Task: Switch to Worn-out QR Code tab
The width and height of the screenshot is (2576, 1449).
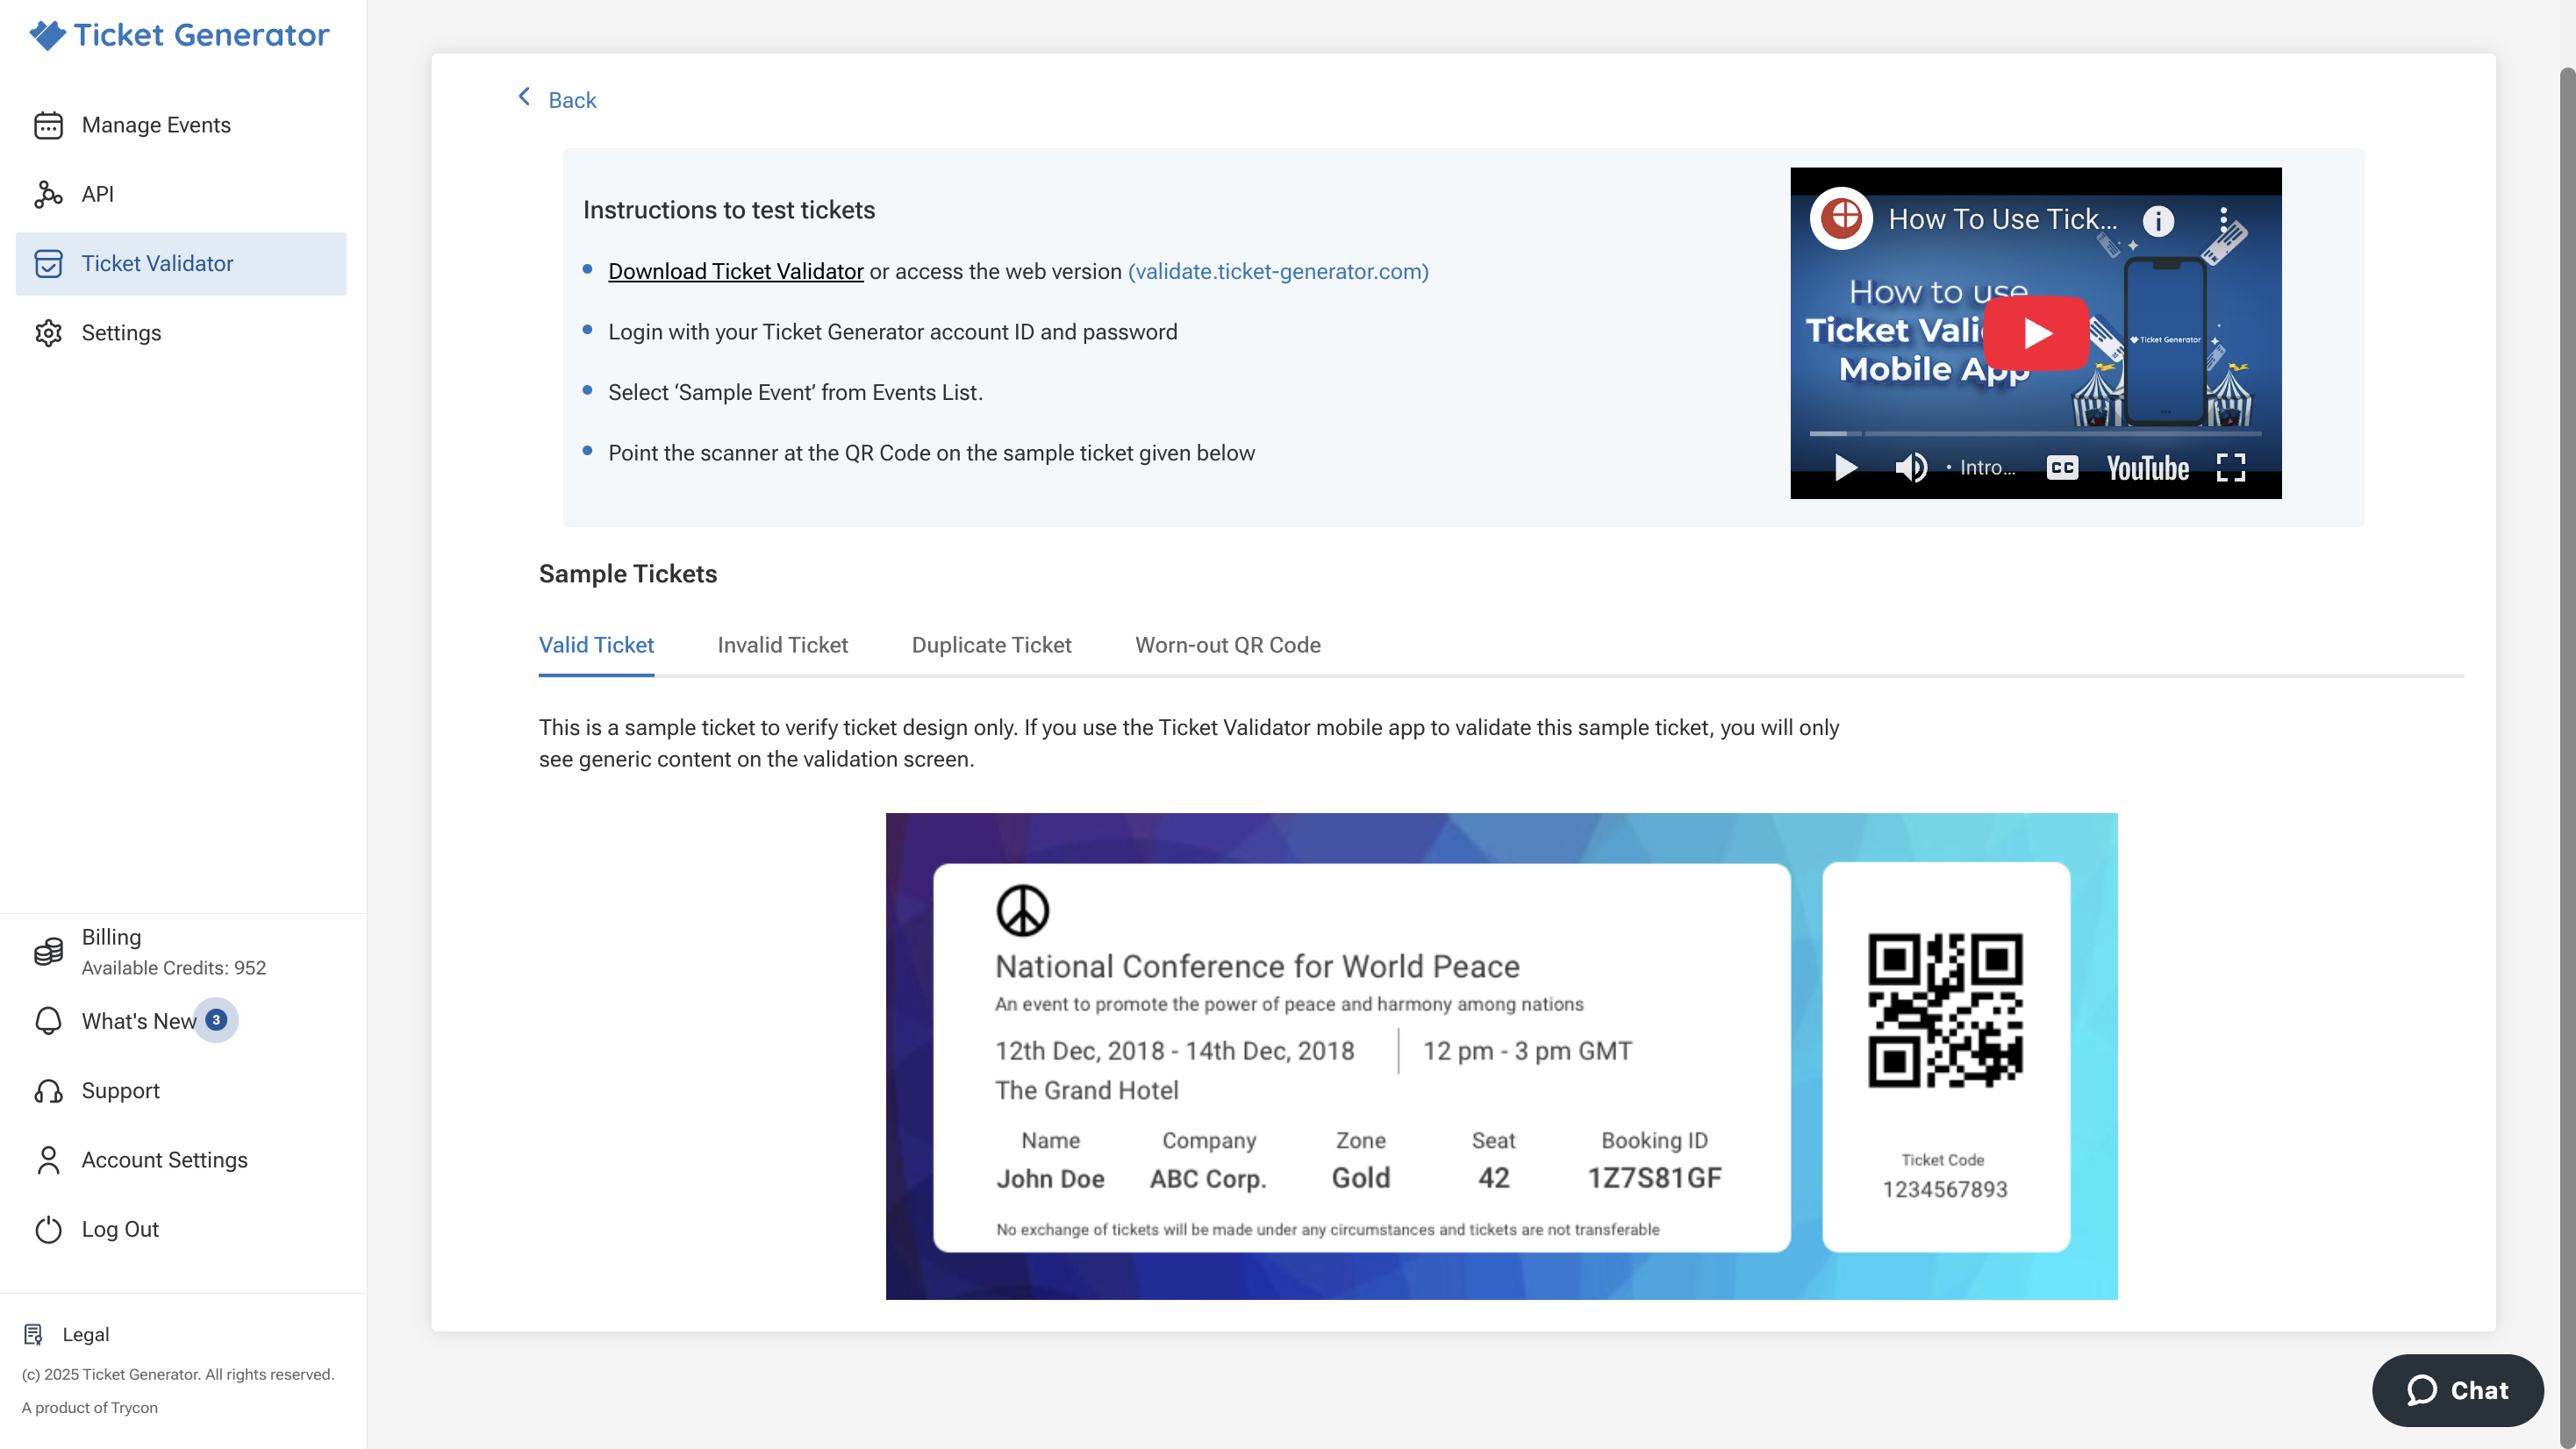Action: [1227, 645]
